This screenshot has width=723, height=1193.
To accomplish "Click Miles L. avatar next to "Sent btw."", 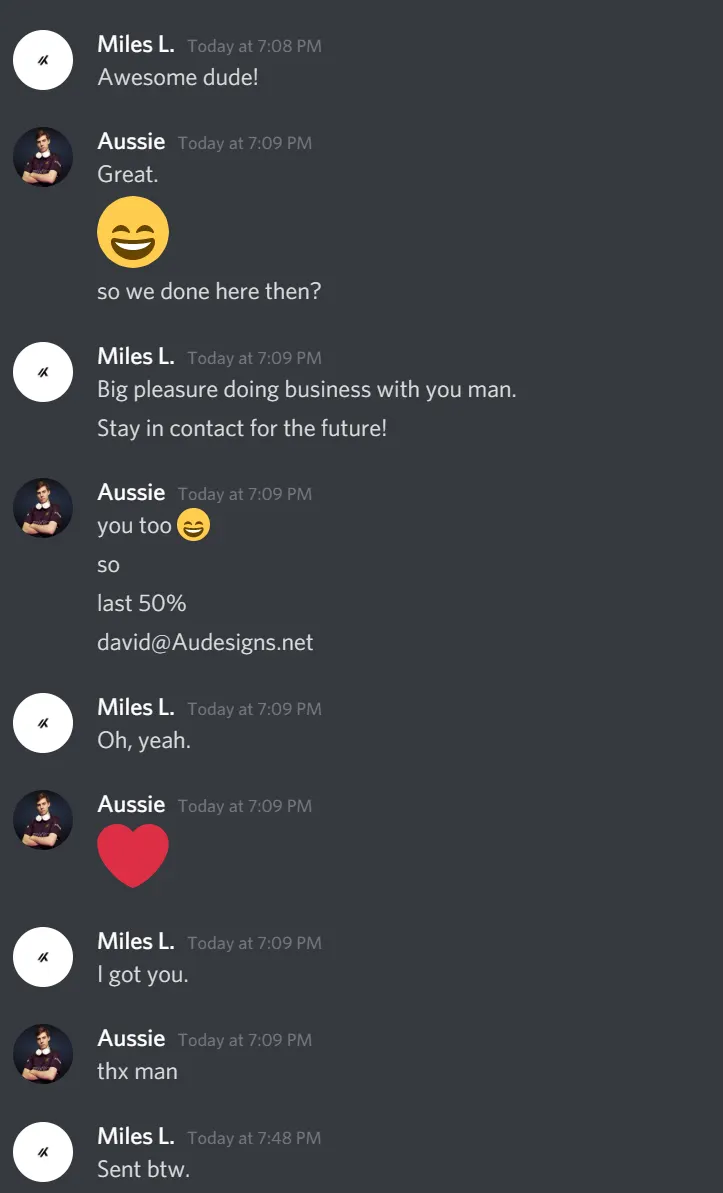I will [x=43, y=1152].
